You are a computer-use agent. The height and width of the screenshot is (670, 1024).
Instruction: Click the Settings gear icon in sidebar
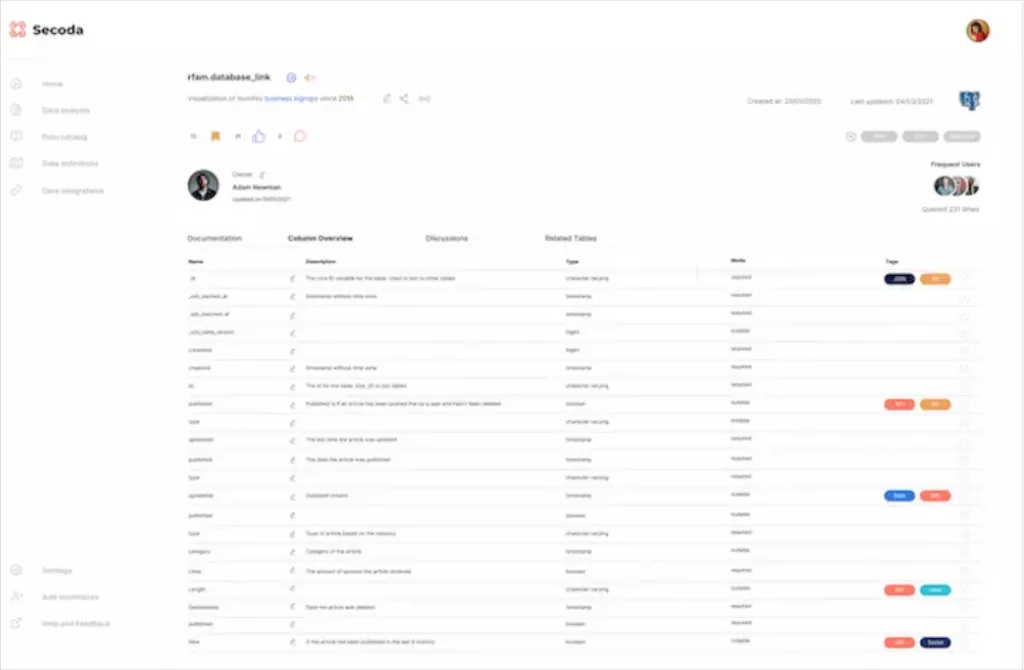tap(16, 570)
